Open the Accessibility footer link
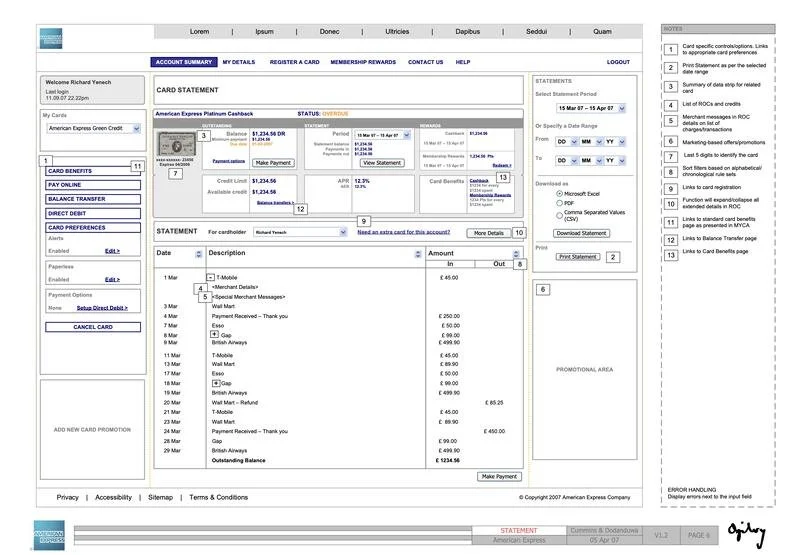800x555 pixels. (113, 497)
